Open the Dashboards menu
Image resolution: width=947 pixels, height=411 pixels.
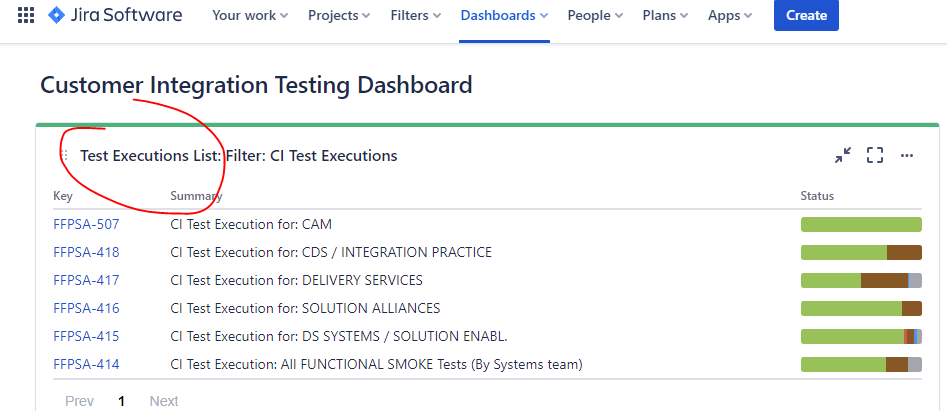504,15
